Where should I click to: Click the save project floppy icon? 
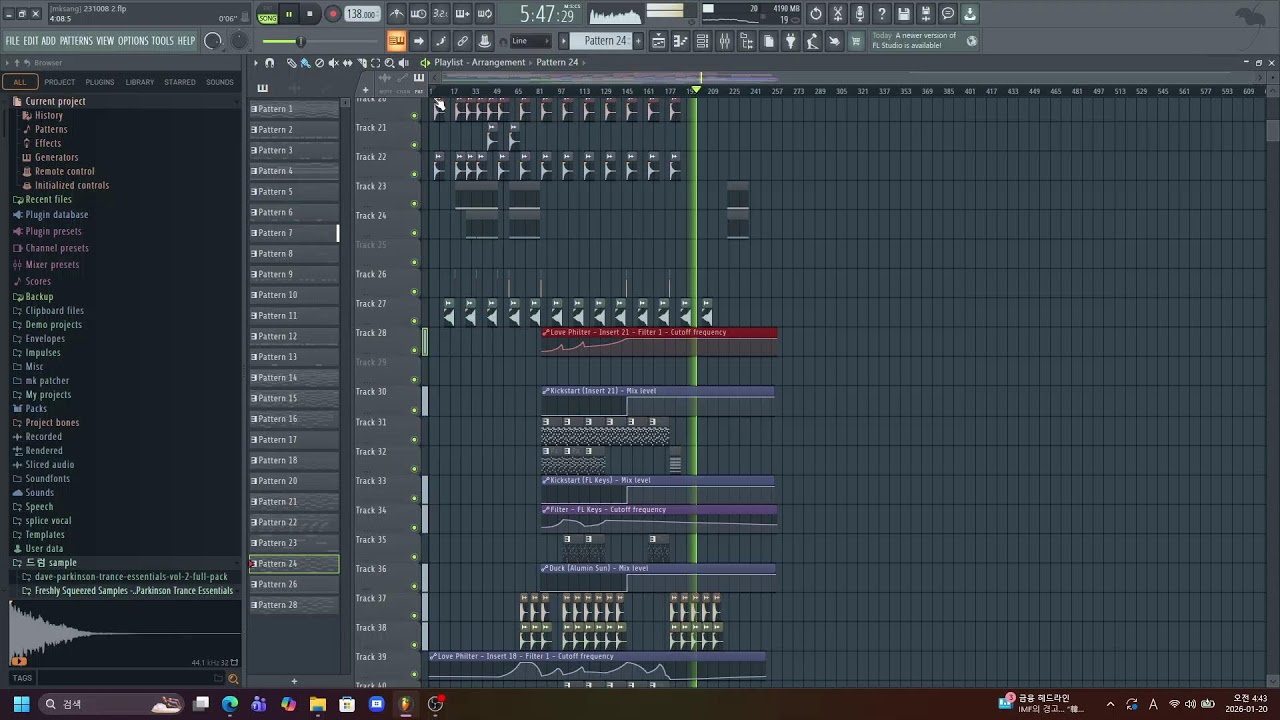904,14
